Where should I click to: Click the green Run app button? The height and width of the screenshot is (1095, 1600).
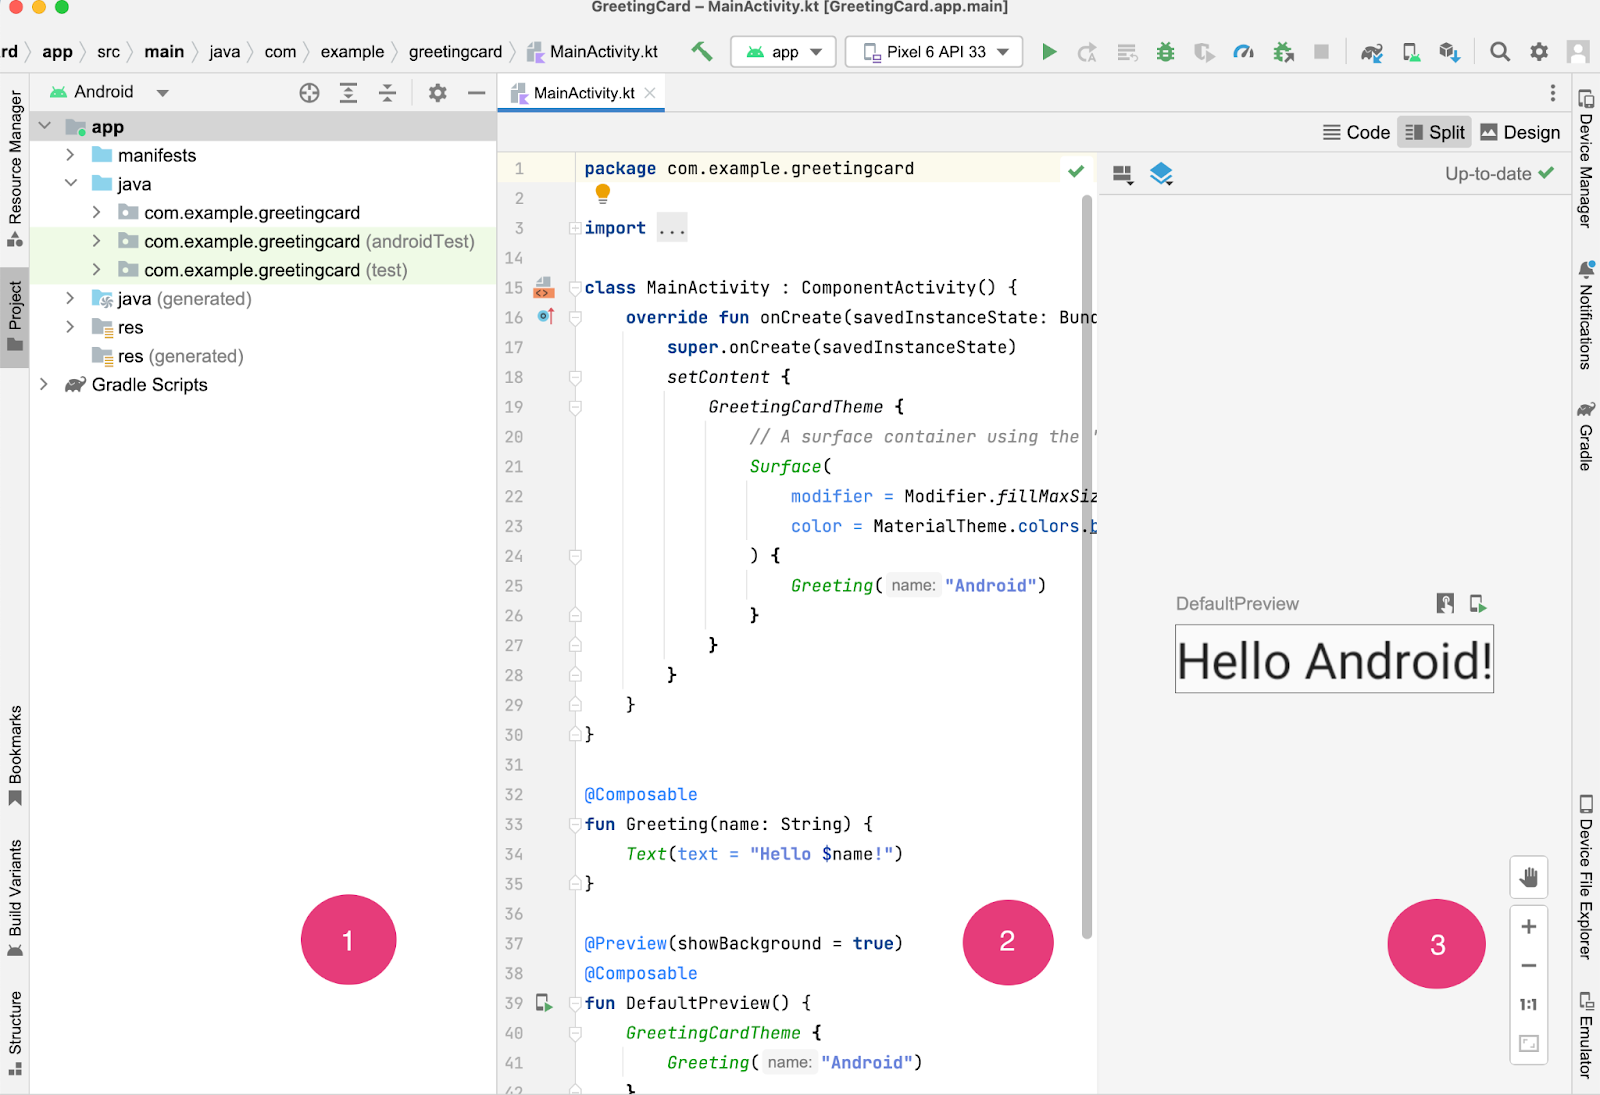(1049, 52)
